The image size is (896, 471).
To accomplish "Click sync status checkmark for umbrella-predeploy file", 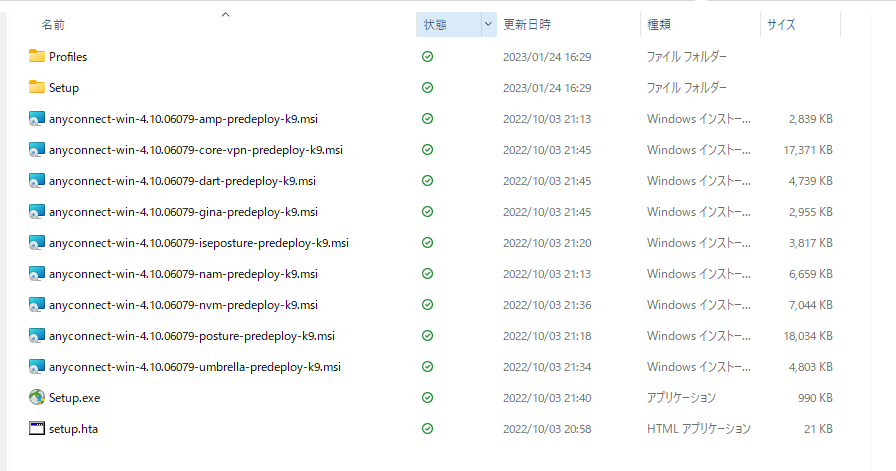I will tap(427, 366).
